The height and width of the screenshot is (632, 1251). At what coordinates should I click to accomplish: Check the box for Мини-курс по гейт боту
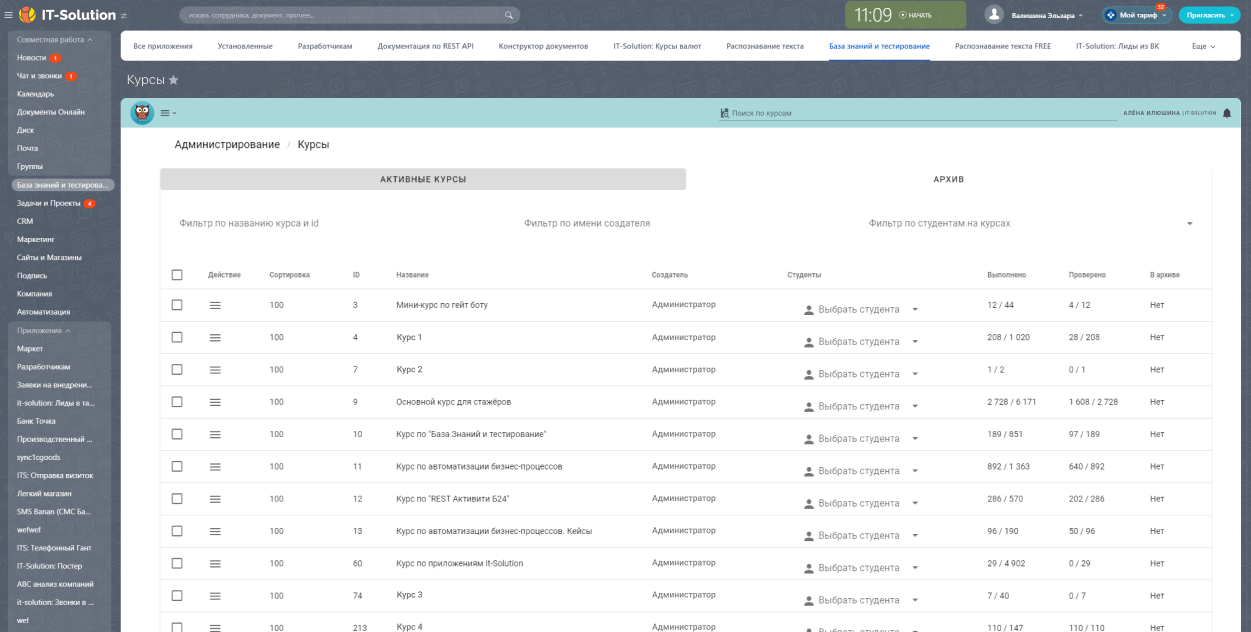[x=177, y=305]
